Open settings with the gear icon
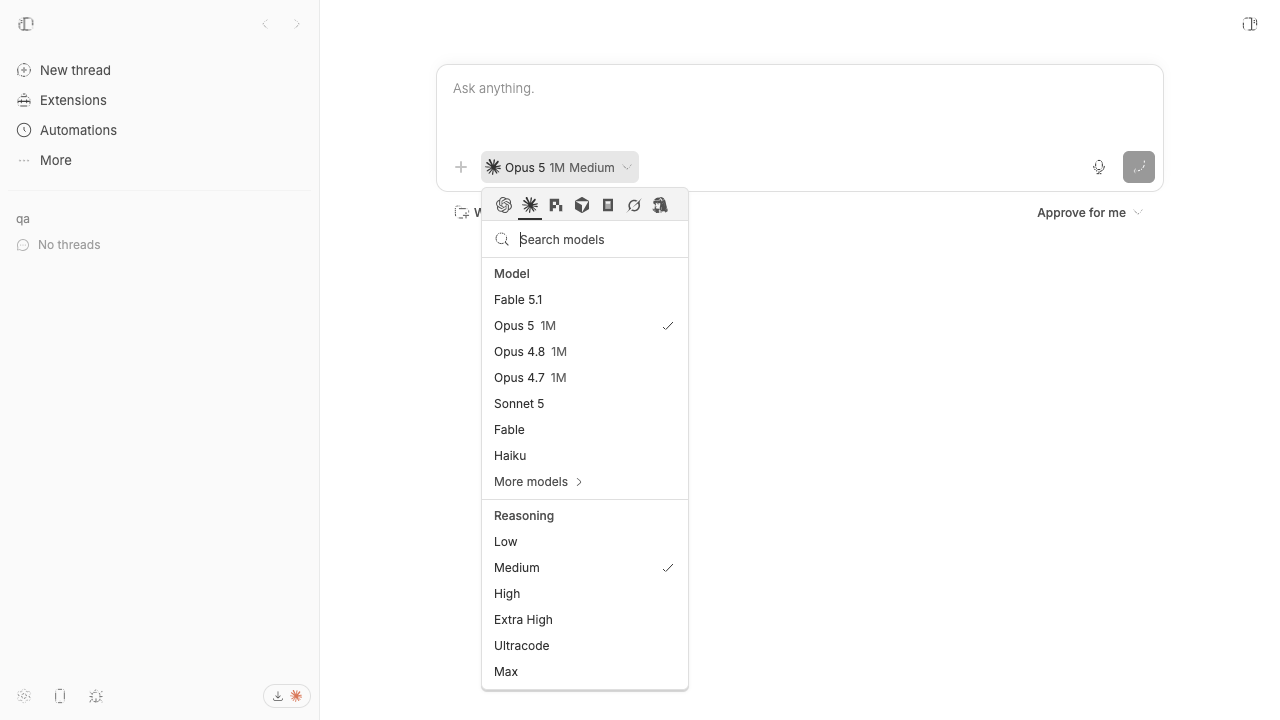This screenshot has height=720, width=1280. point(24,696)
